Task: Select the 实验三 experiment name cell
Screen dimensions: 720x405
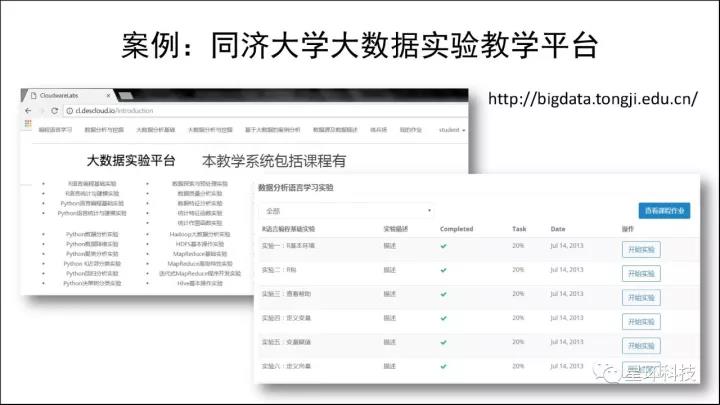Action: 286,294
